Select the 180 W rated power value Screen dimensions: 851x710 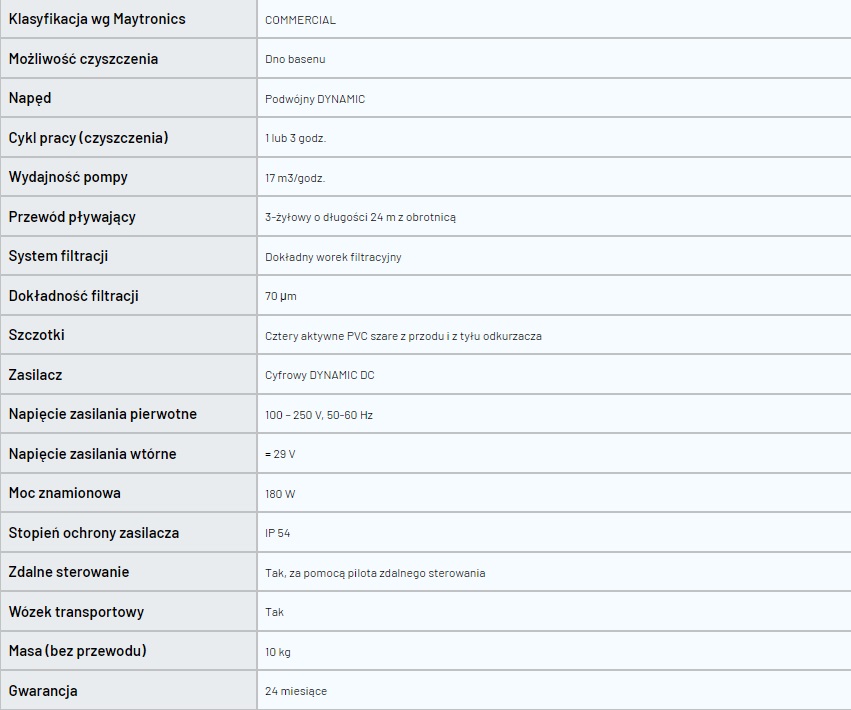(x=280, y=494)
